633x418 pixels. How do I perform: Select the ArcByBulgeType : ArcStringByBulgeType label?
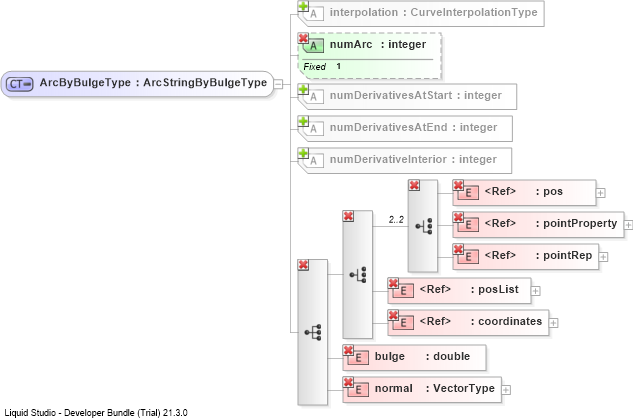coord(153,83)
